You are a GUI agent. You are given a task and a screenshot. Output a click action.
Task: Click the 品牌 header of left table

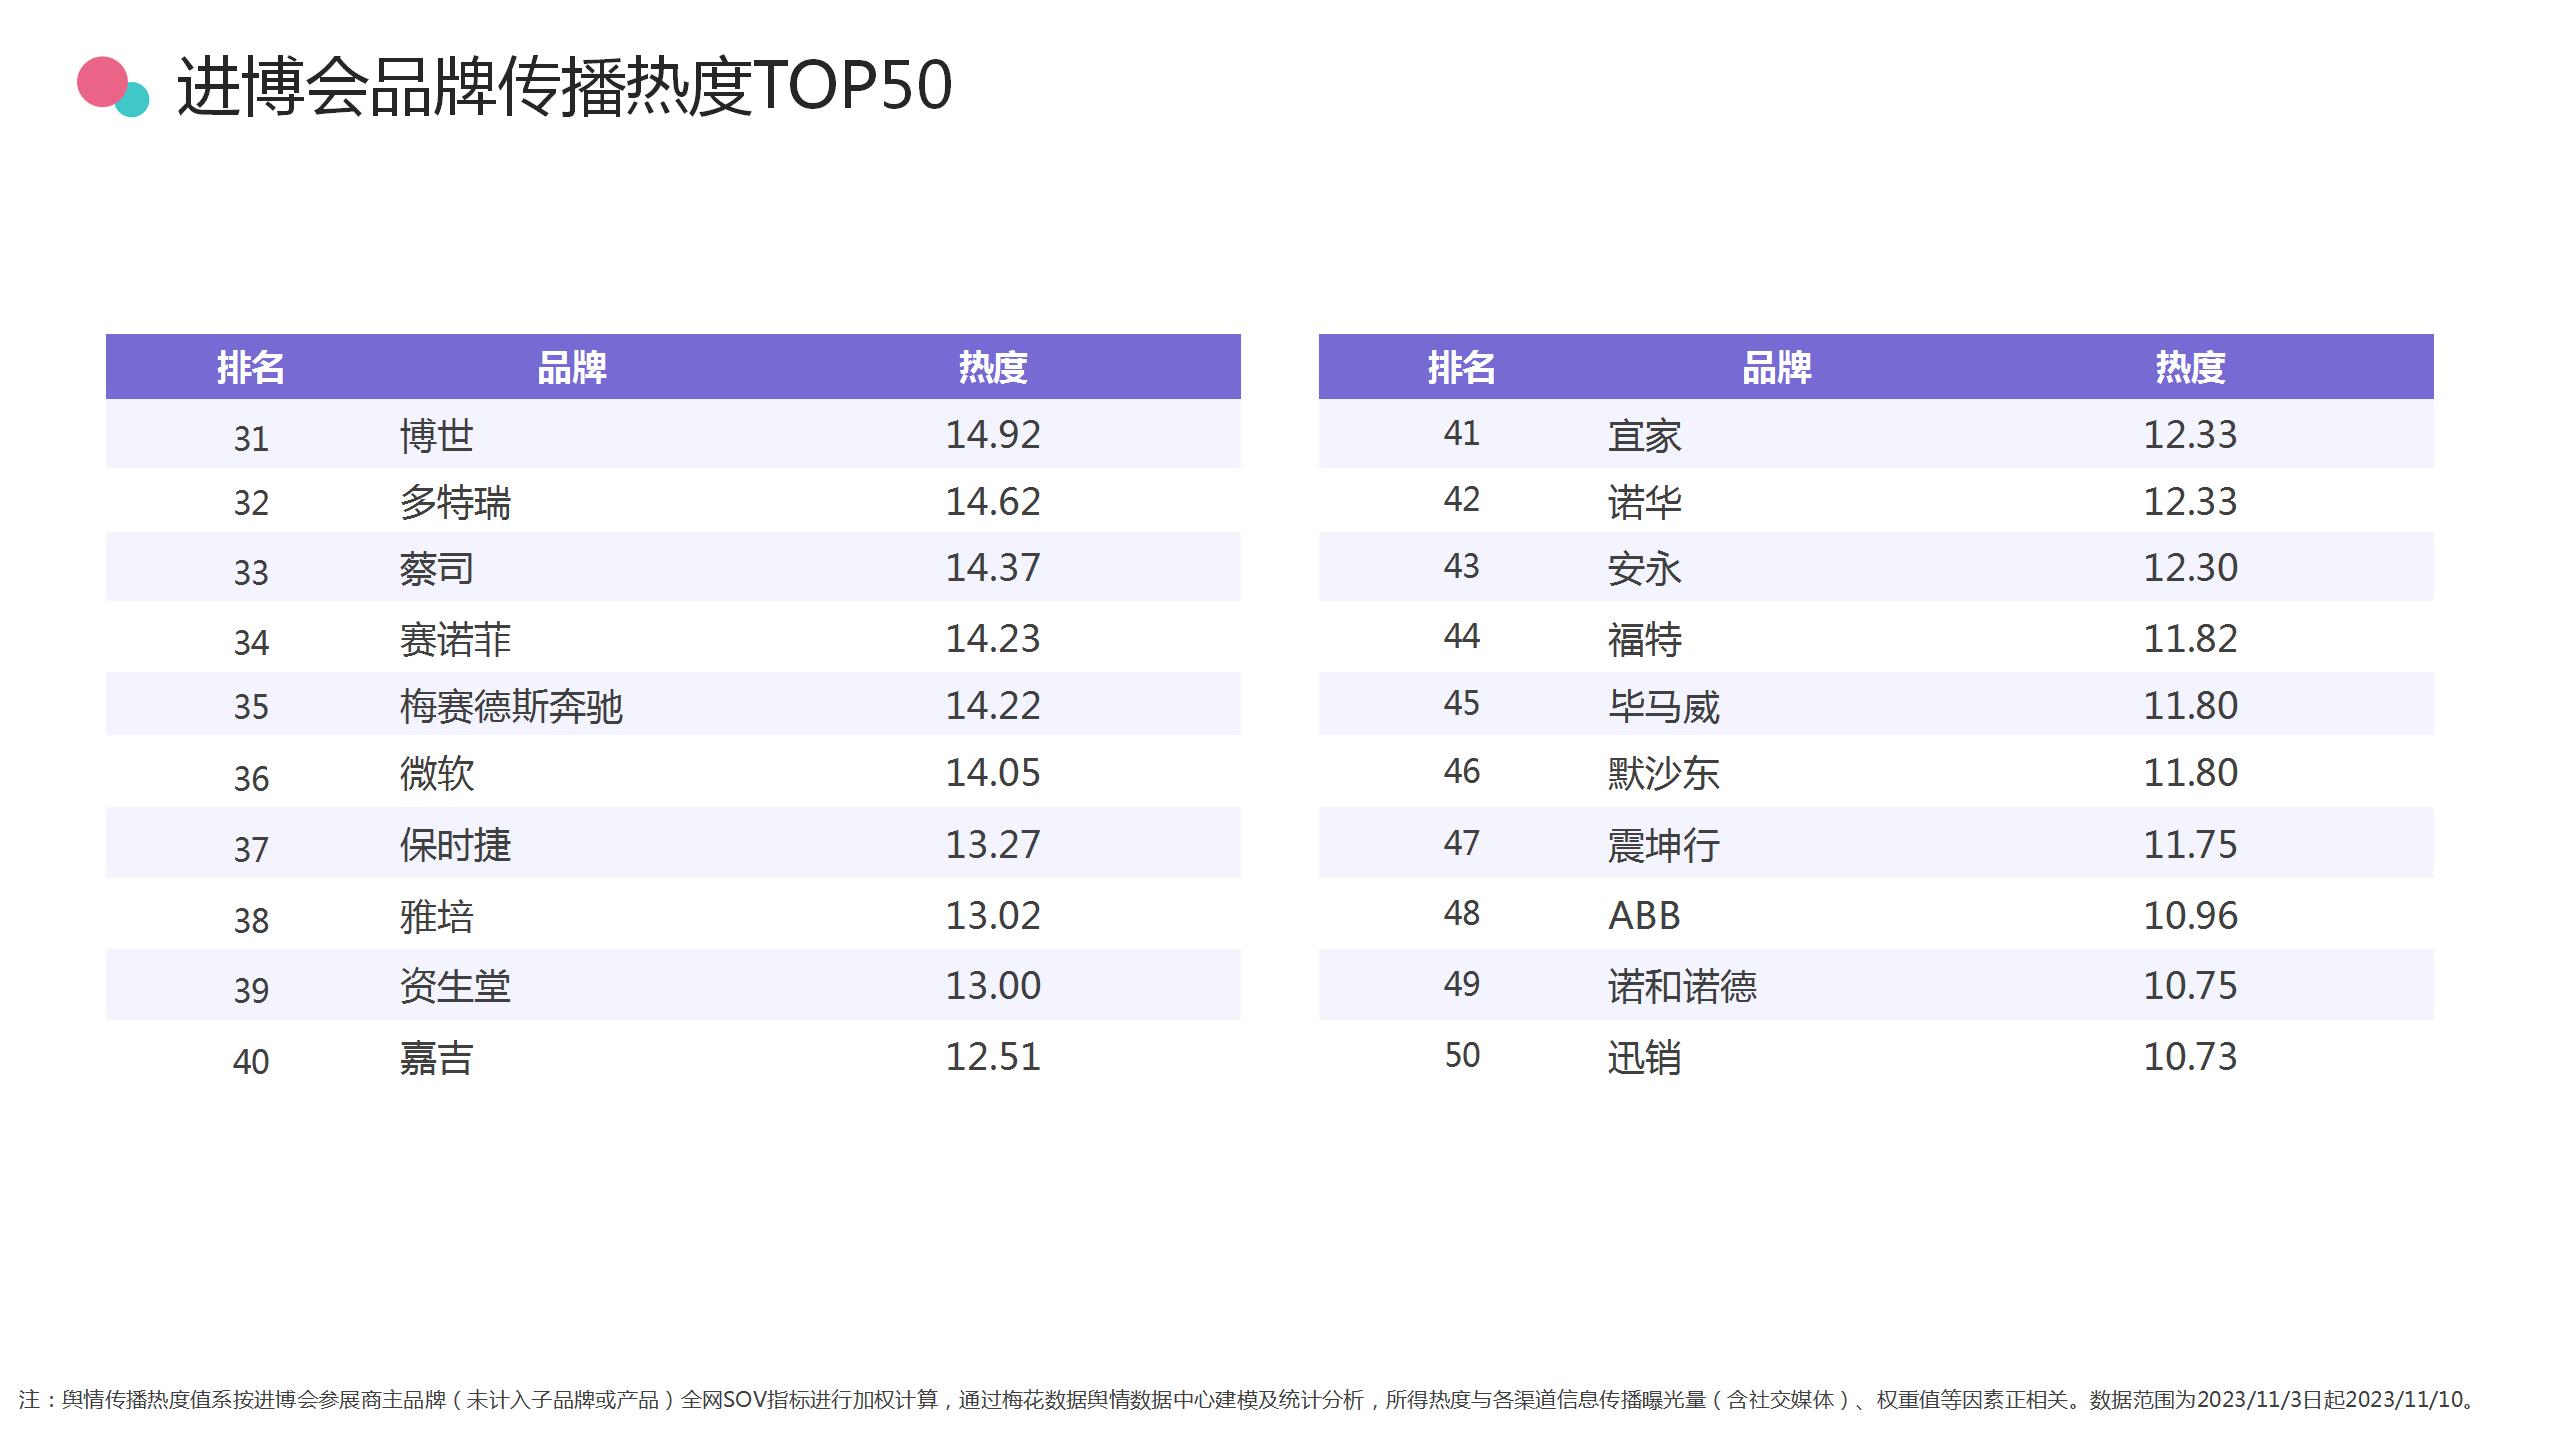pyautogui.click(x=572, y=368)
